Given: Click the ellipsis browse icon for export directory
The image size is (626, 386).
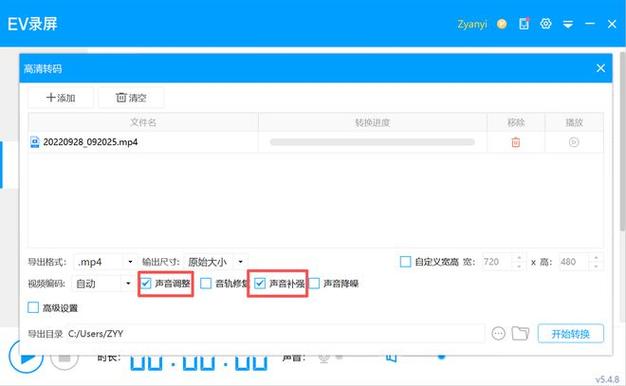Looking at the screenshot, I should point(498,333).
